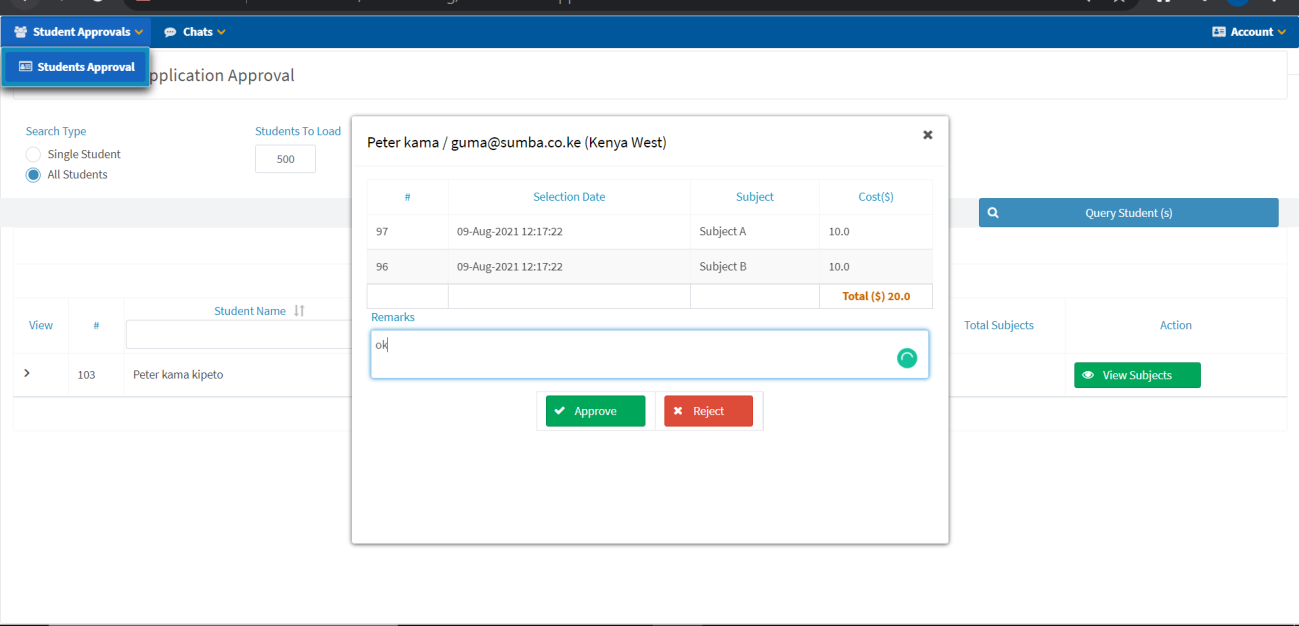Screen dimensions: 1299x626
Task: Close the student subjects dialog
Action: point(927,135)
